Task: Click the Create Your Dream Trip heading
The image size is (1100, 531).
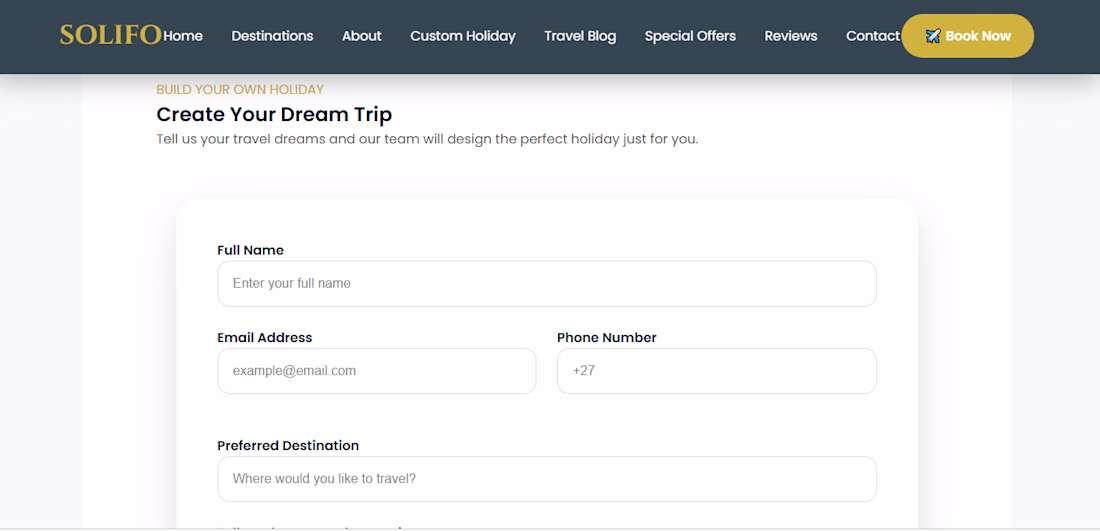Action: click(x=274, y=114)
